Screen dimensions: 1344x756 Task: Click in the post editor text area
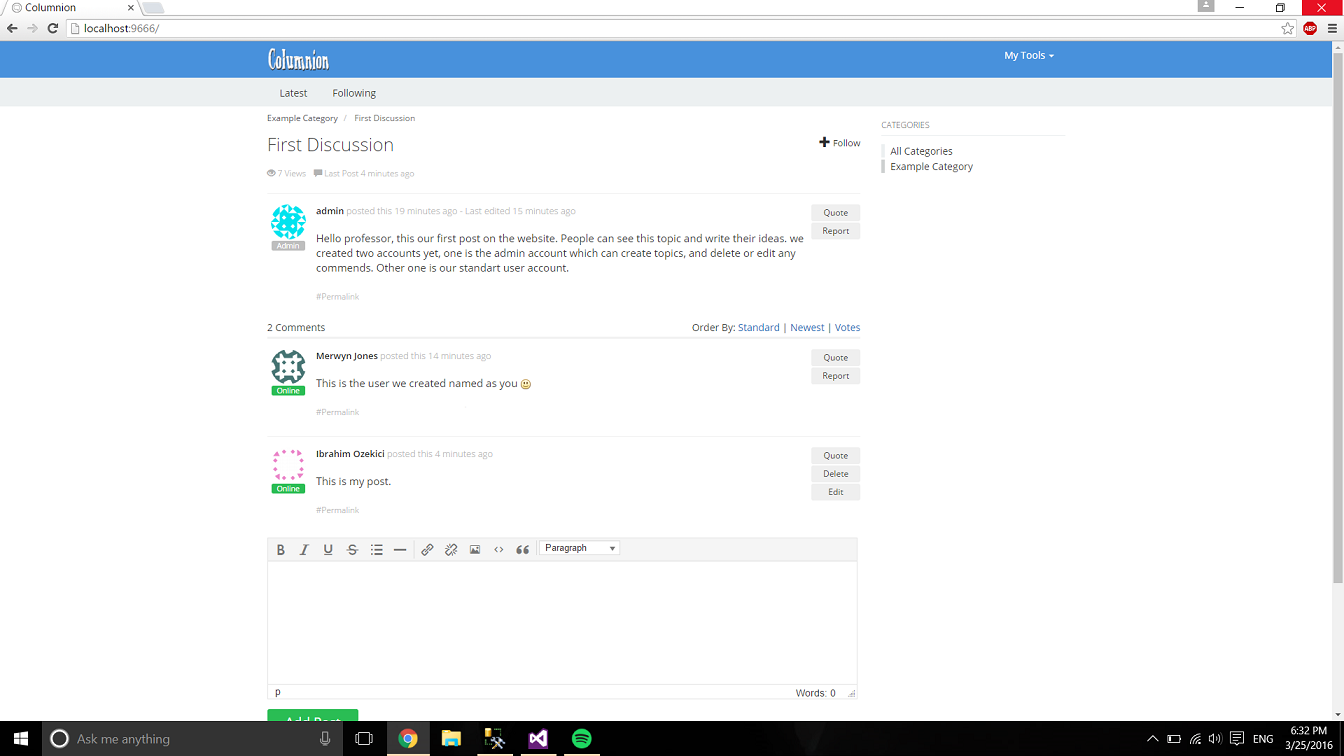pyautogui.click(x=562, y=622)
